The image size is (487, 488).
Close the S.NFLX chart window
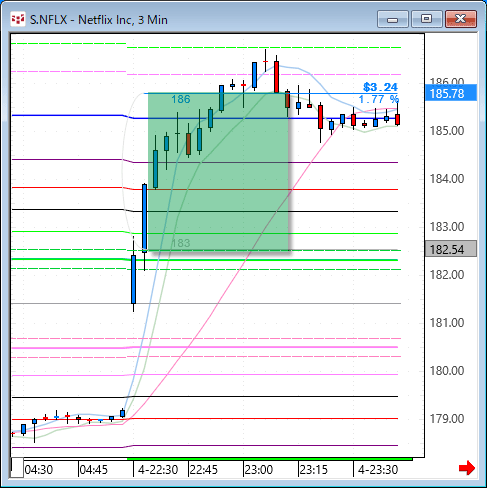point(461,19)
